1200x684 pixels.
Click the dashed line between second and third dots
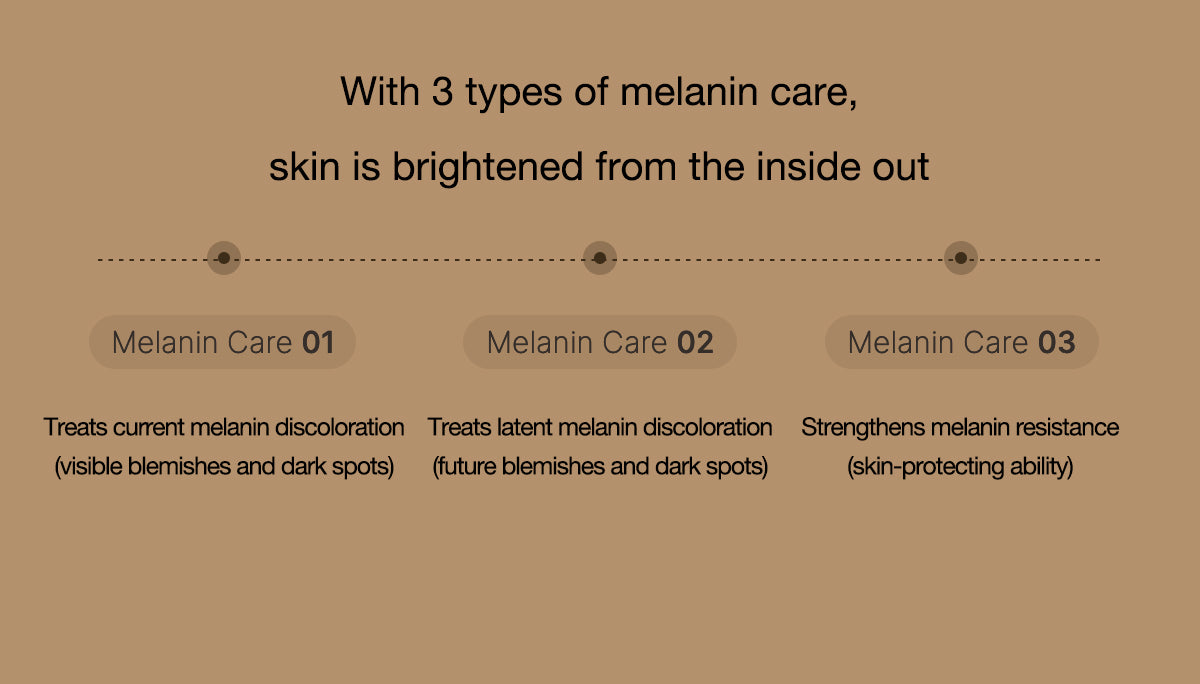[780, 259]
